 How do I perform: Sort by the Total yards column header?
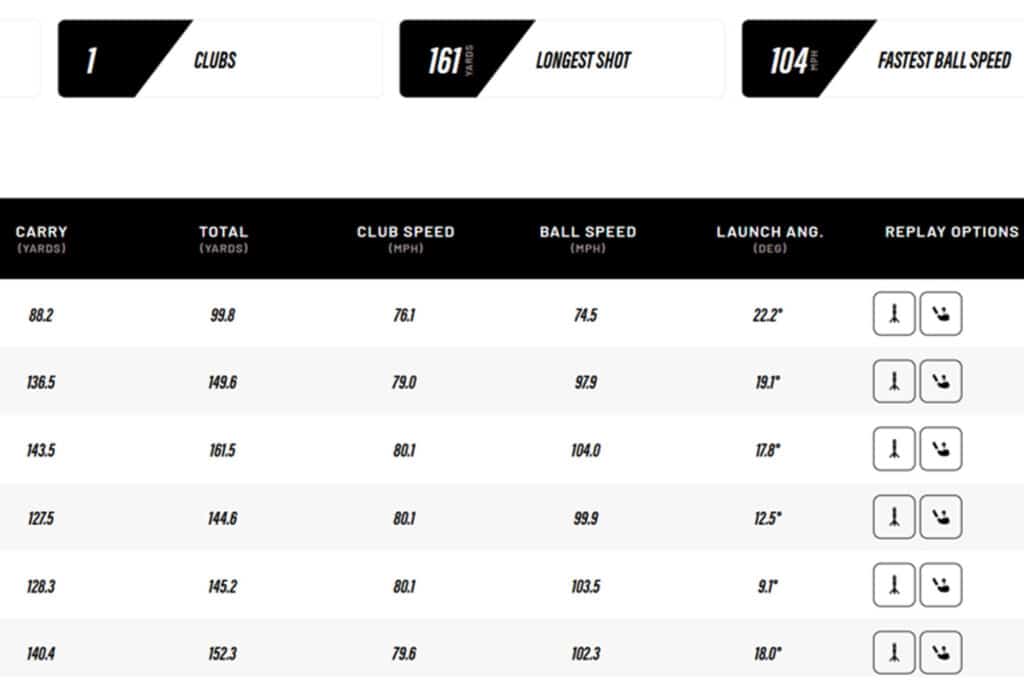point(223,238)
